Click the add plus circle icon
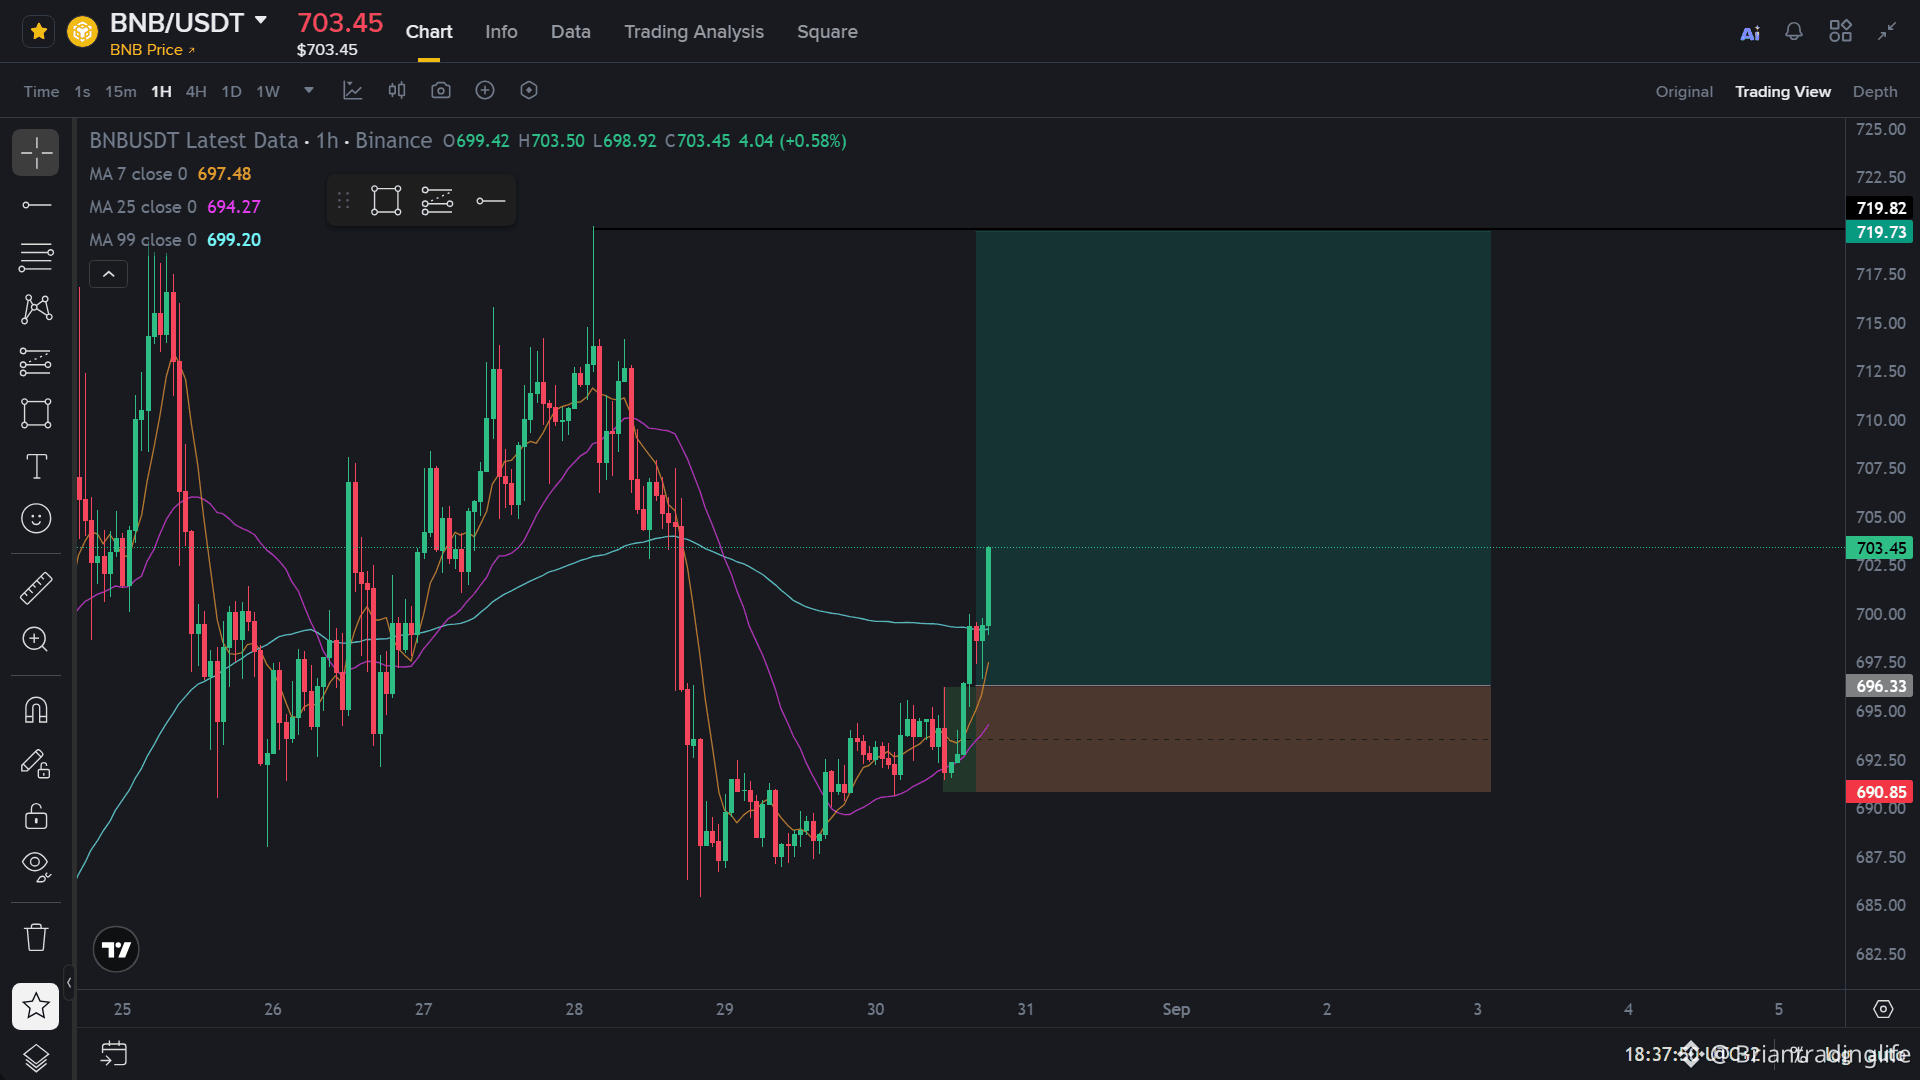The width and height of the screenshot is (1920, 1080). click(x=485, y=91)
